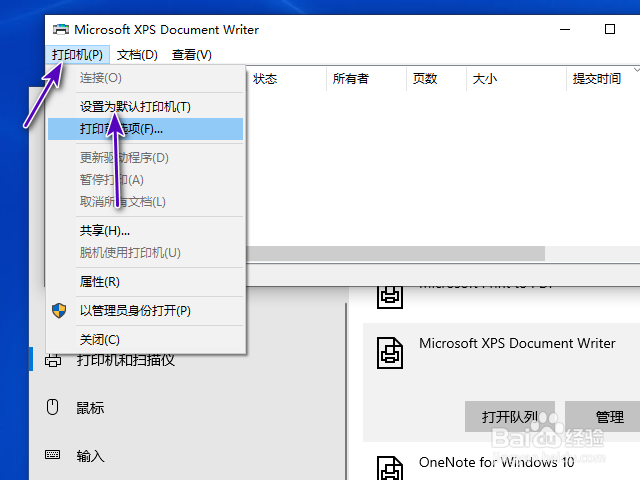Open the 文档(D) menu

tap(137, 55)
